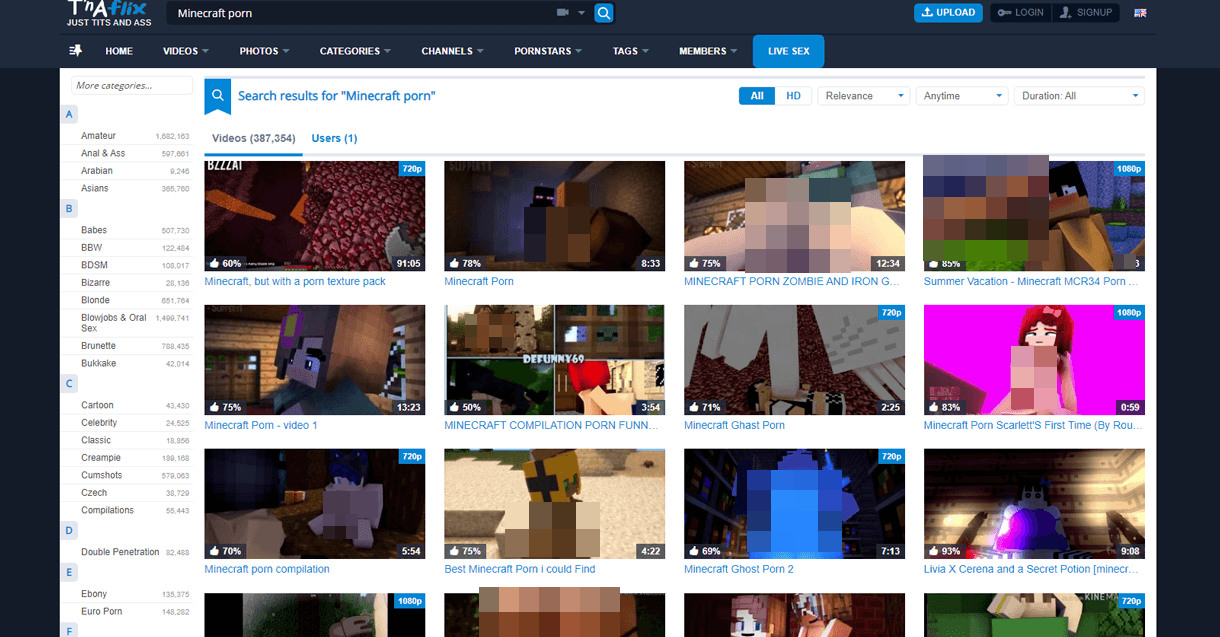The height and width of the screenshot is (637, 1220).
Task: Open the Arabian category link
Action: (x=97, y=171)
